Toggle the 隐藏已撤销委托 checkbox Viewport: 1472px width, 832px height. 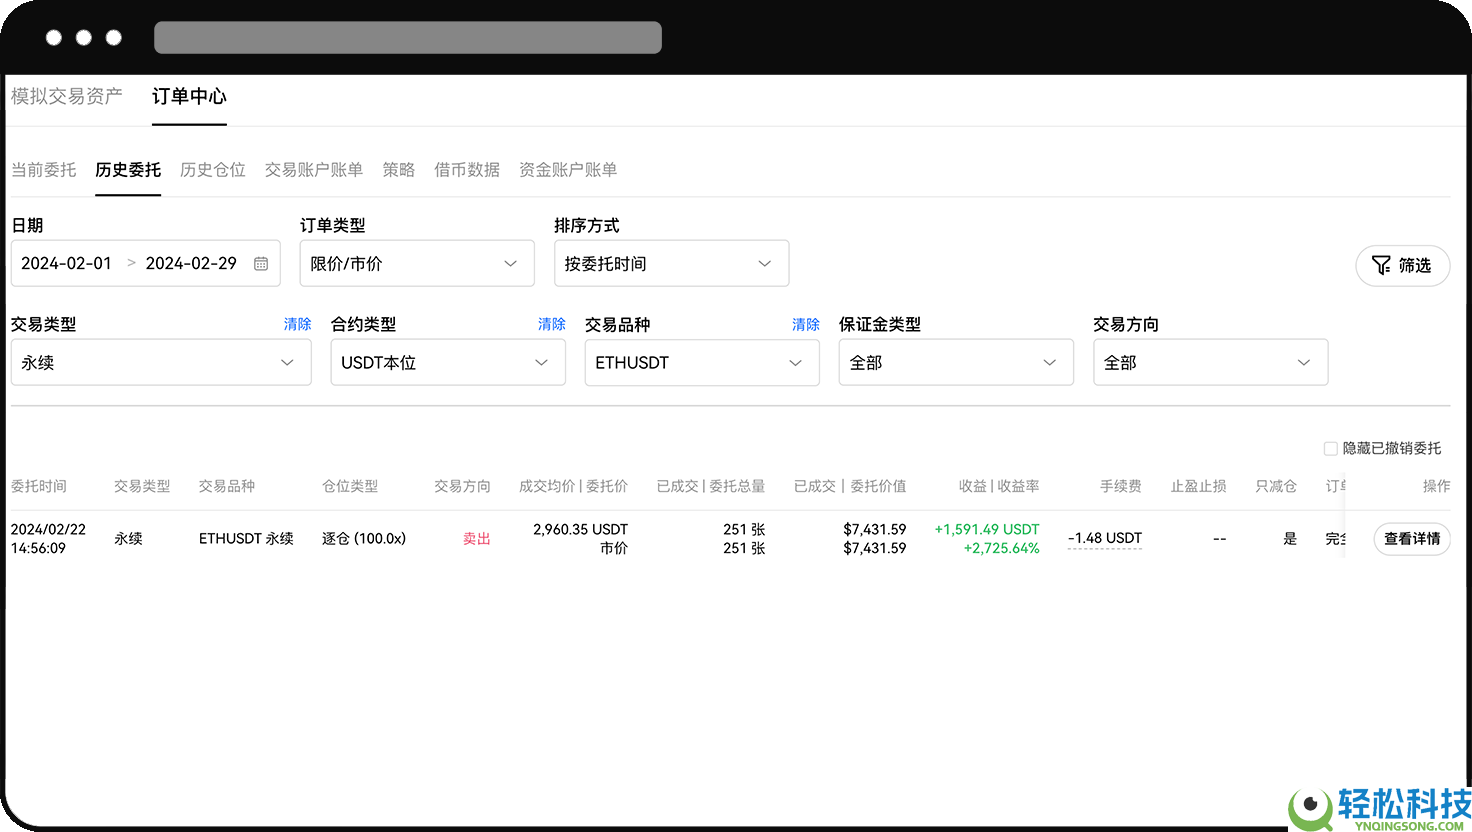click(1330, 449)
